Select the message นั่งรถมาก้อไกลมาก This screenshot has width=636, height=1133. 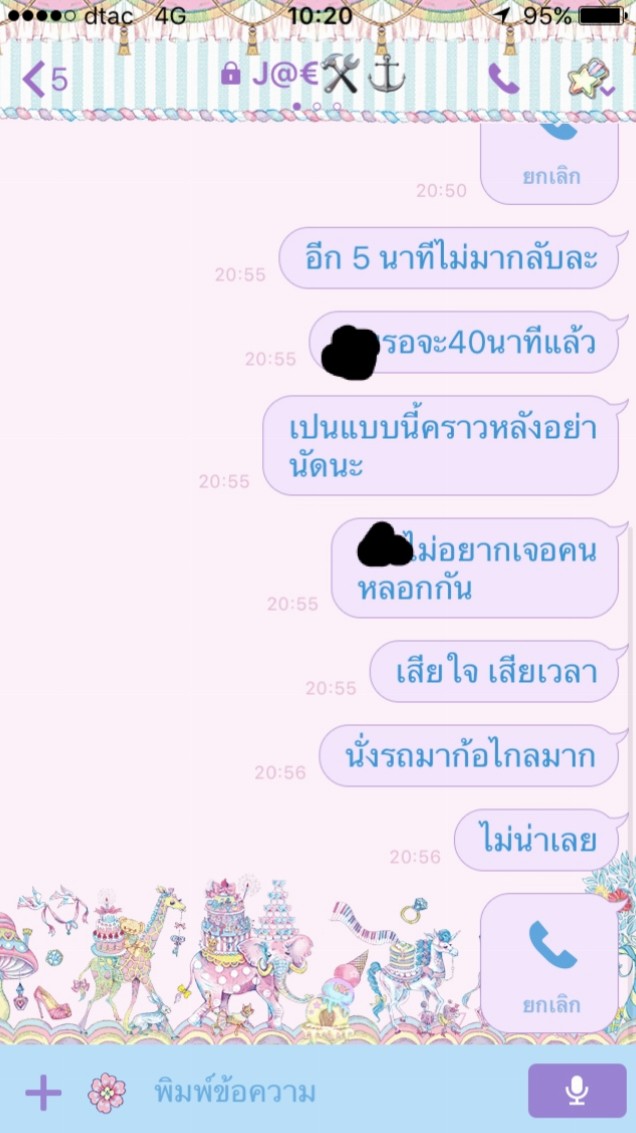(470, 756)
